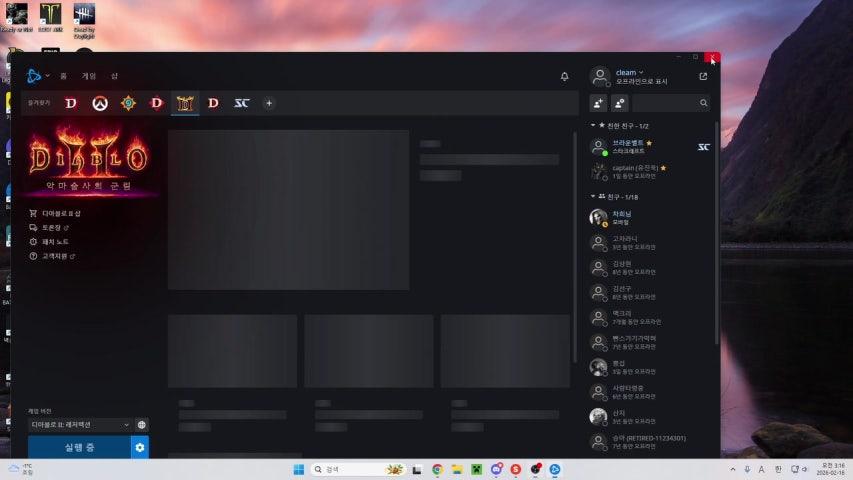Select the Hearthstone icon in favorites bar

click(x=128, y=103)
